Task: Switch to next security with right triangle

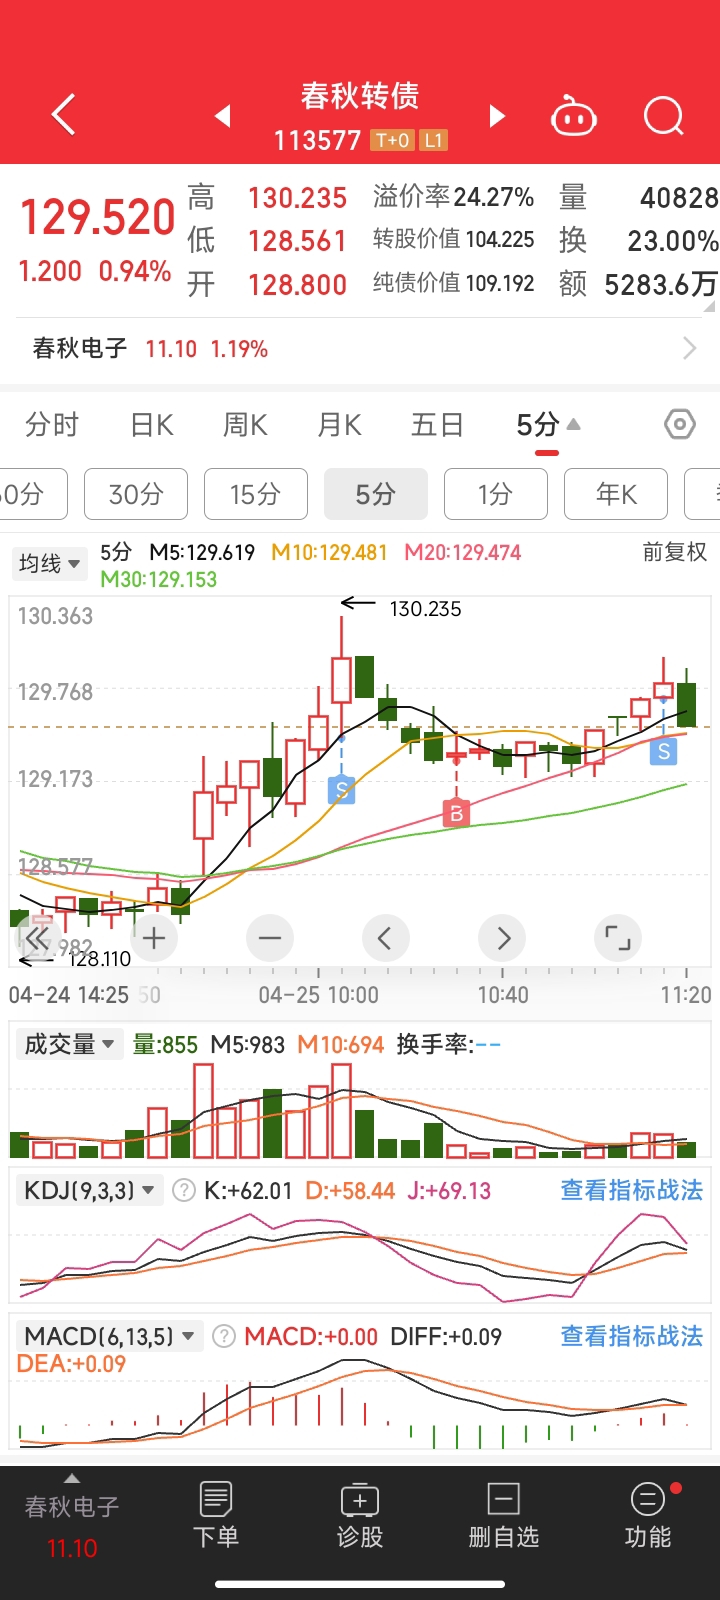Action: (x=497, y=116)
